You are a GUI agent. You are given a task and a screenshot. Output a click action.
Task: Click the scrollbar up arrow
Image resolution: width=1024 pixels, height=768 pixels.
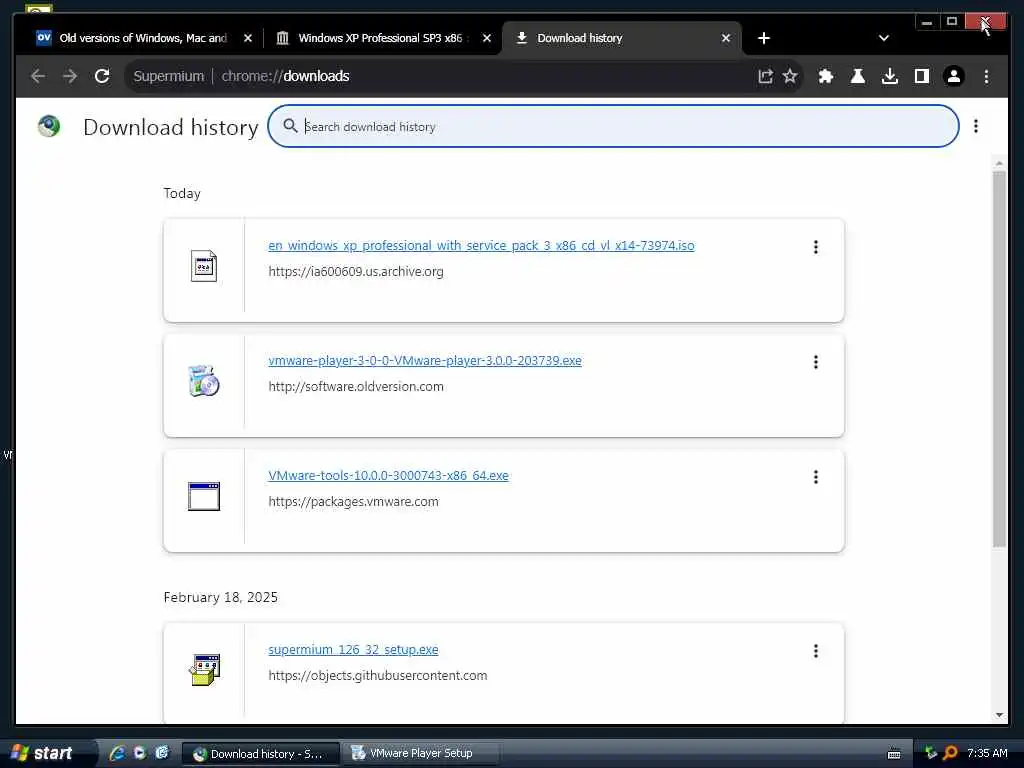[x=999, y=163]
